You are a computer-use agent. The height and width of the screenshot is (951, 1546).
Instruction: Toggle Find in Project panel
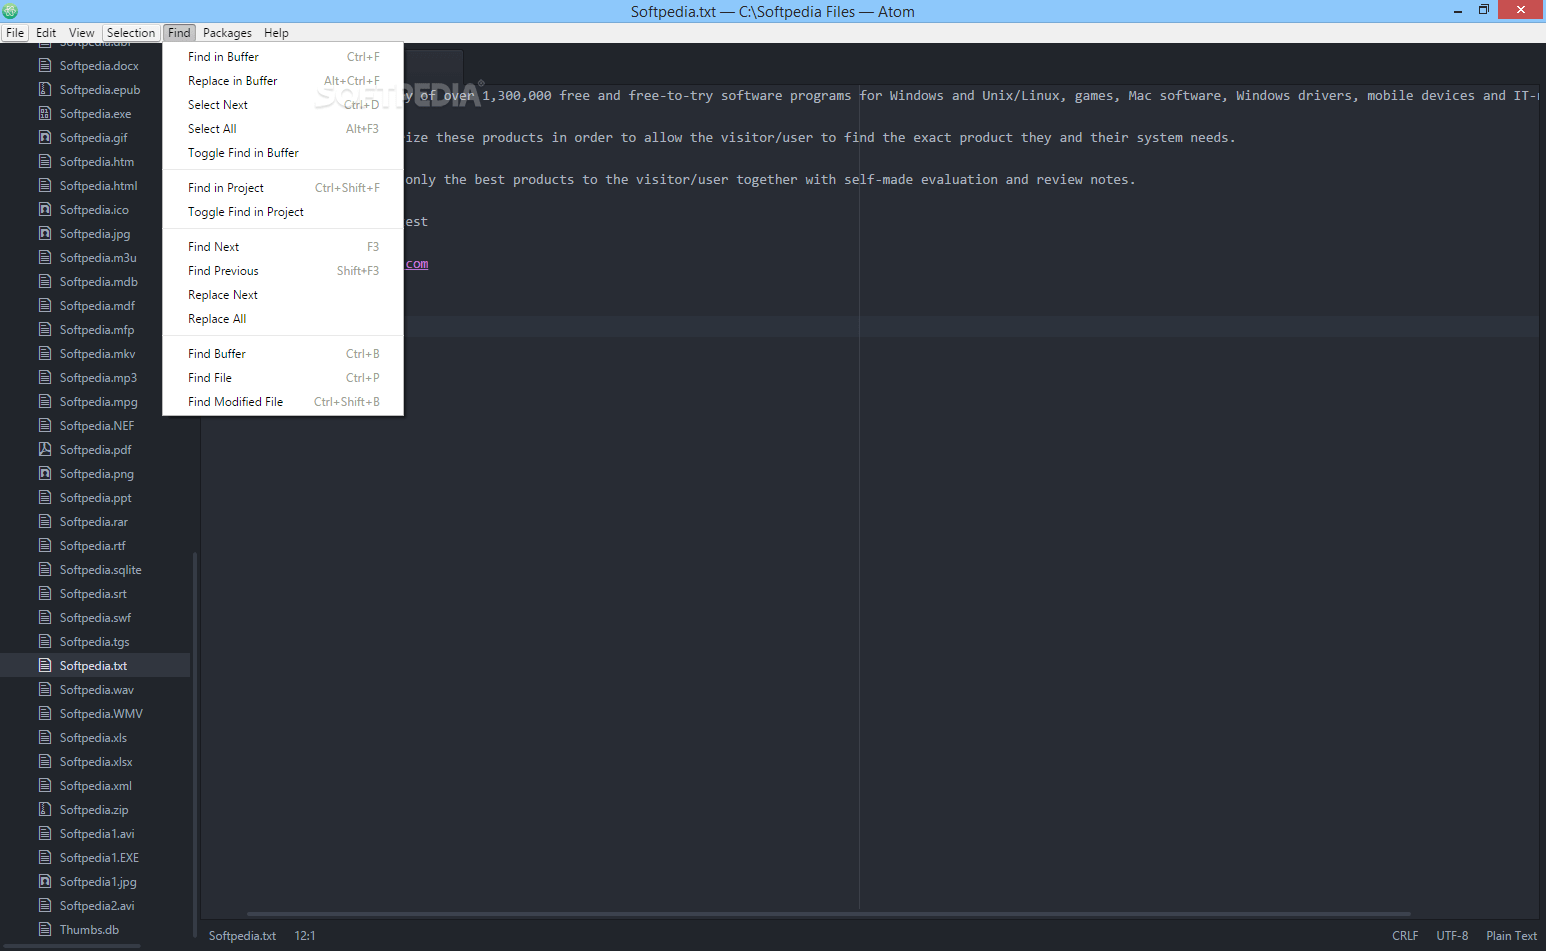pyautogui.click(x=246, y=212)
